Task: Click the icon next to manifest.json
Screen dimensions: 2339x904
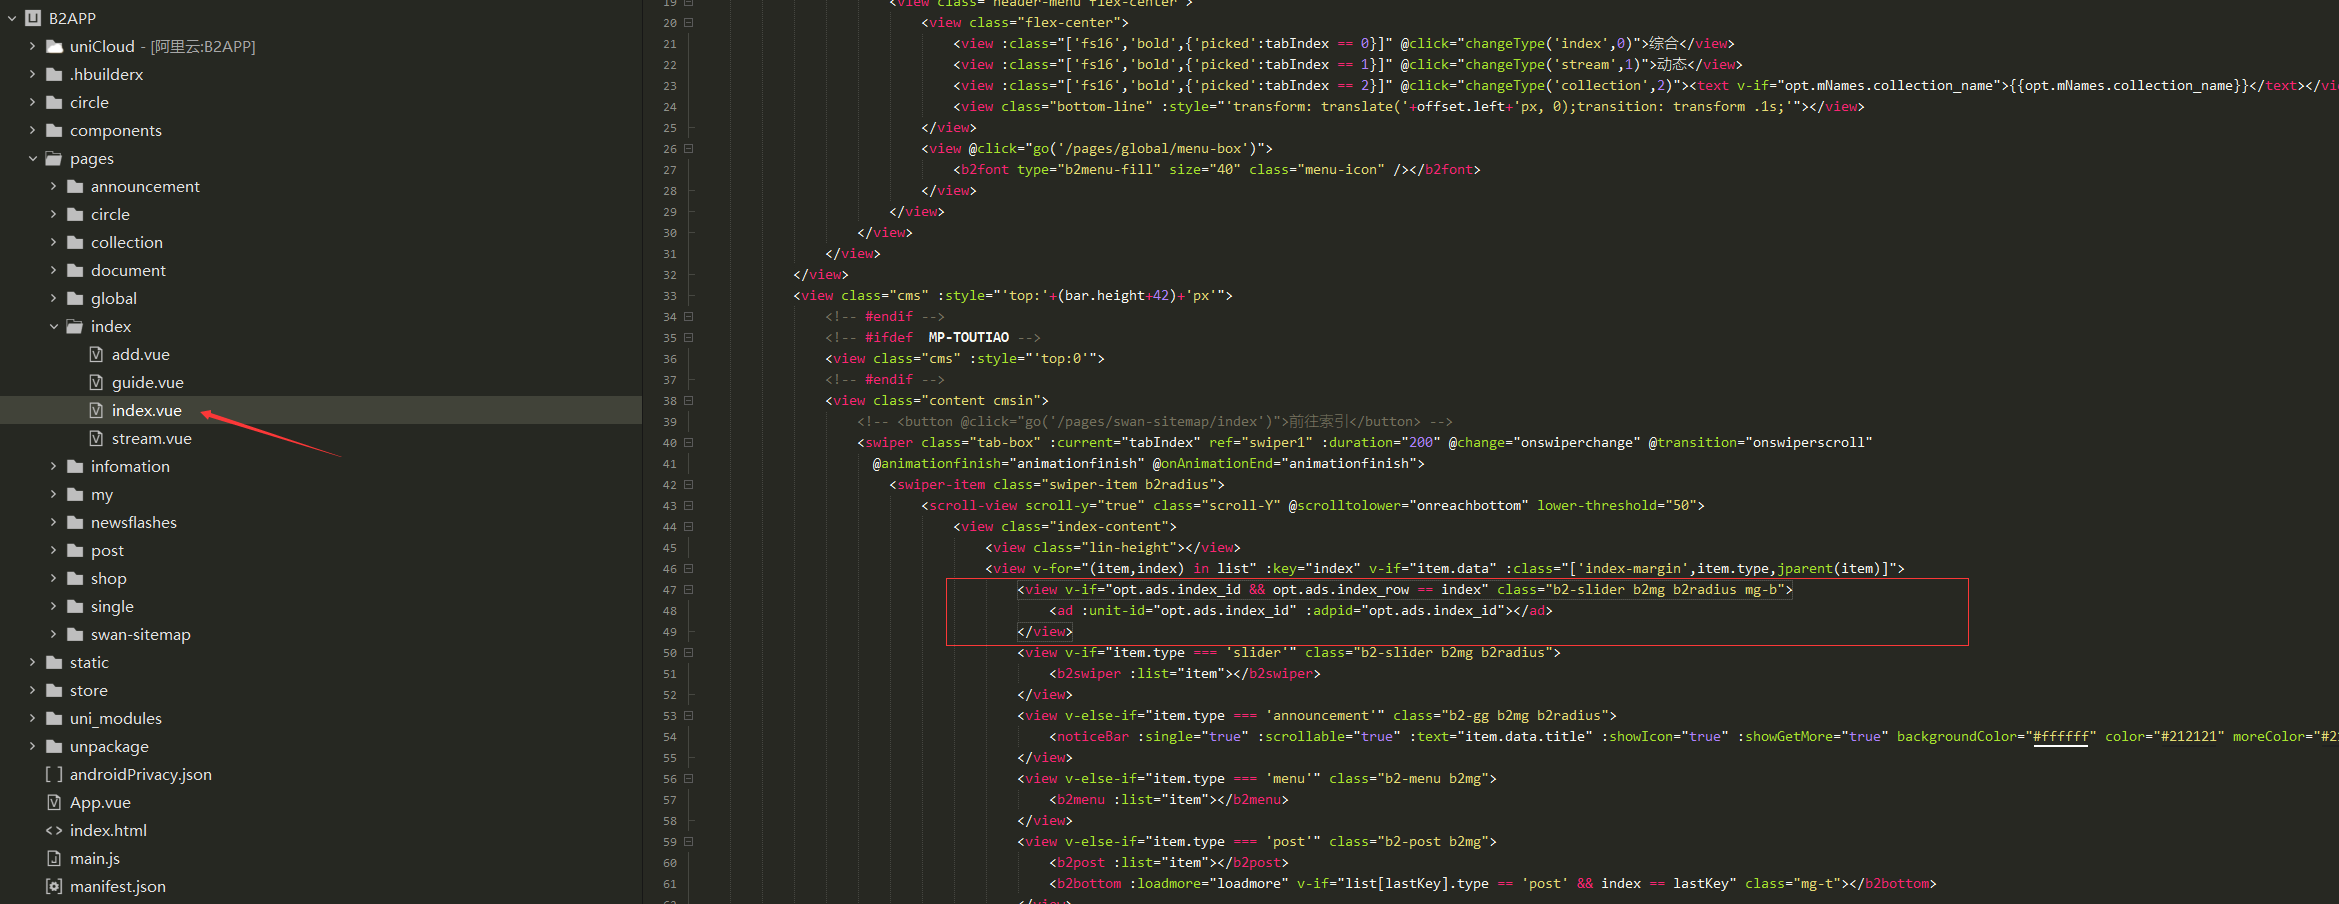Action: (54, 886)
